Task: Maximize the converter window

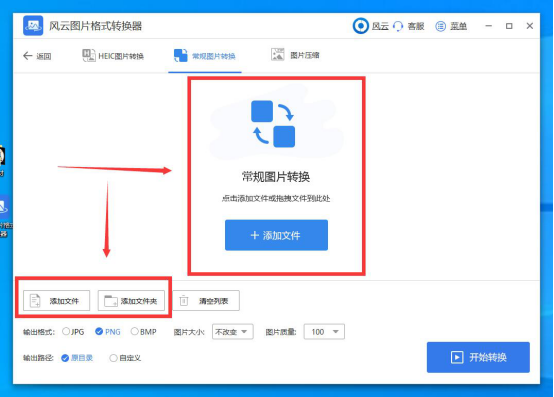Action: (509, 26)
